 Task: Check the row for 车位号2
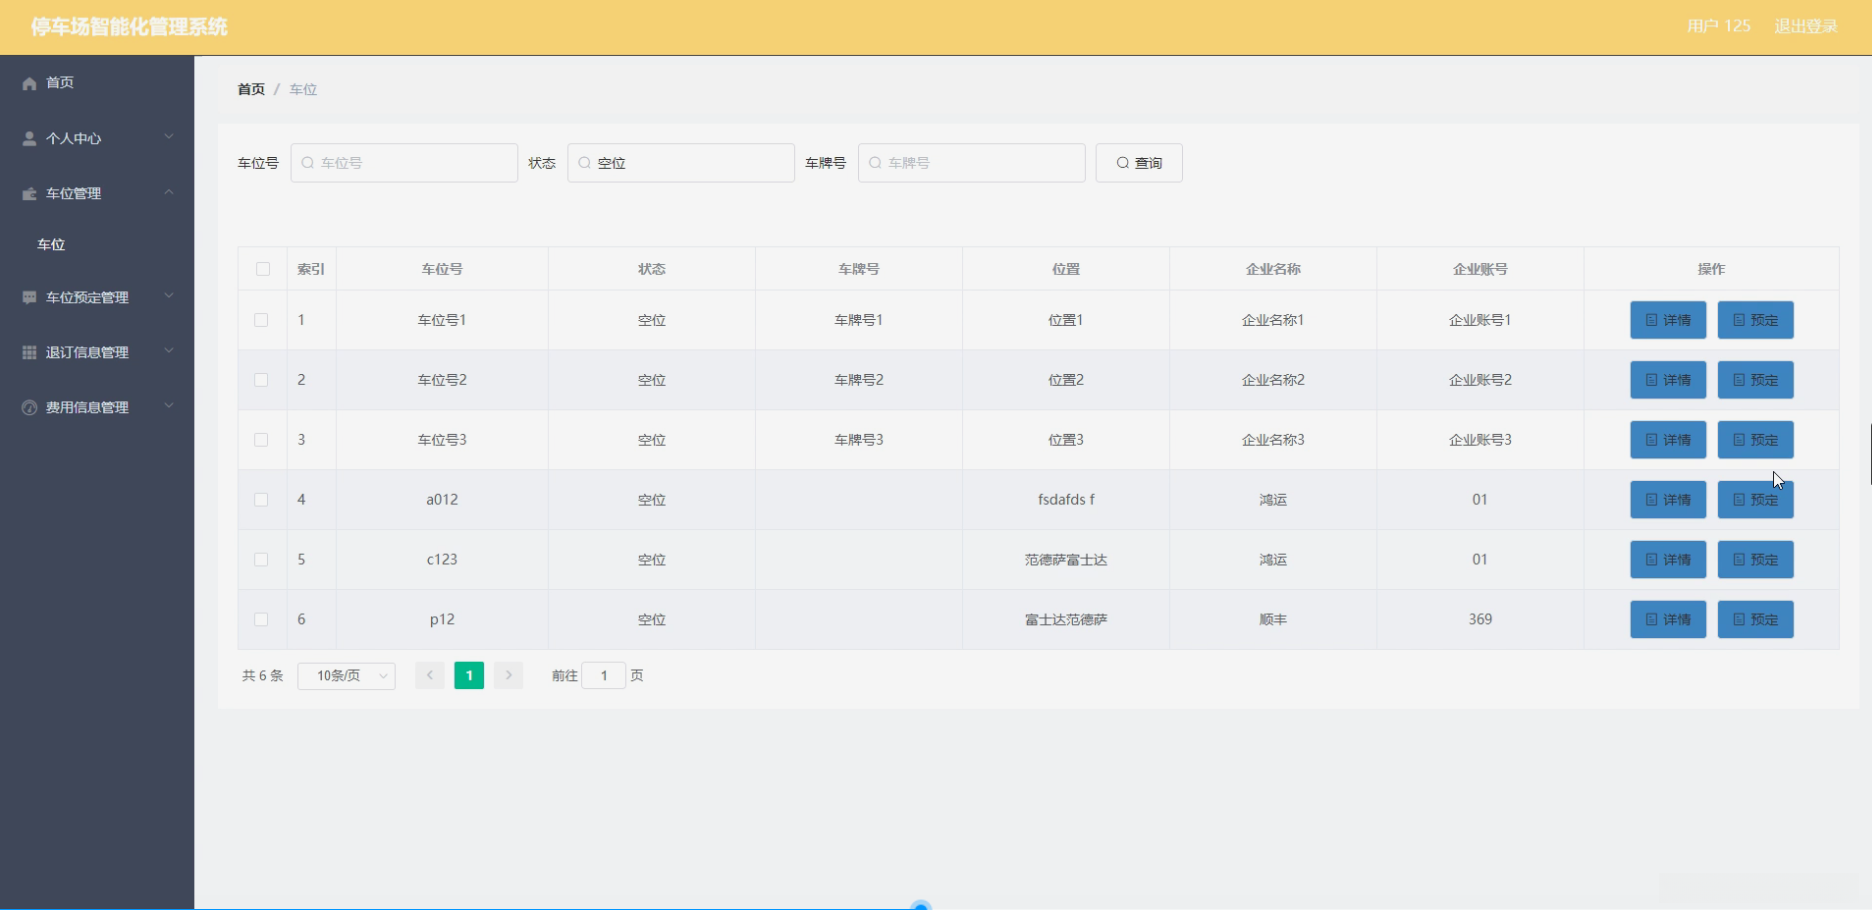click(261, 380)
